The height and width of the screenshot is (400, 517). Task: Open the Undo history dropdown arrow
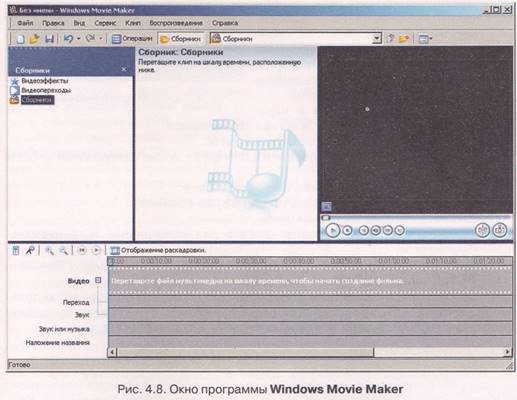coord(79,39)
